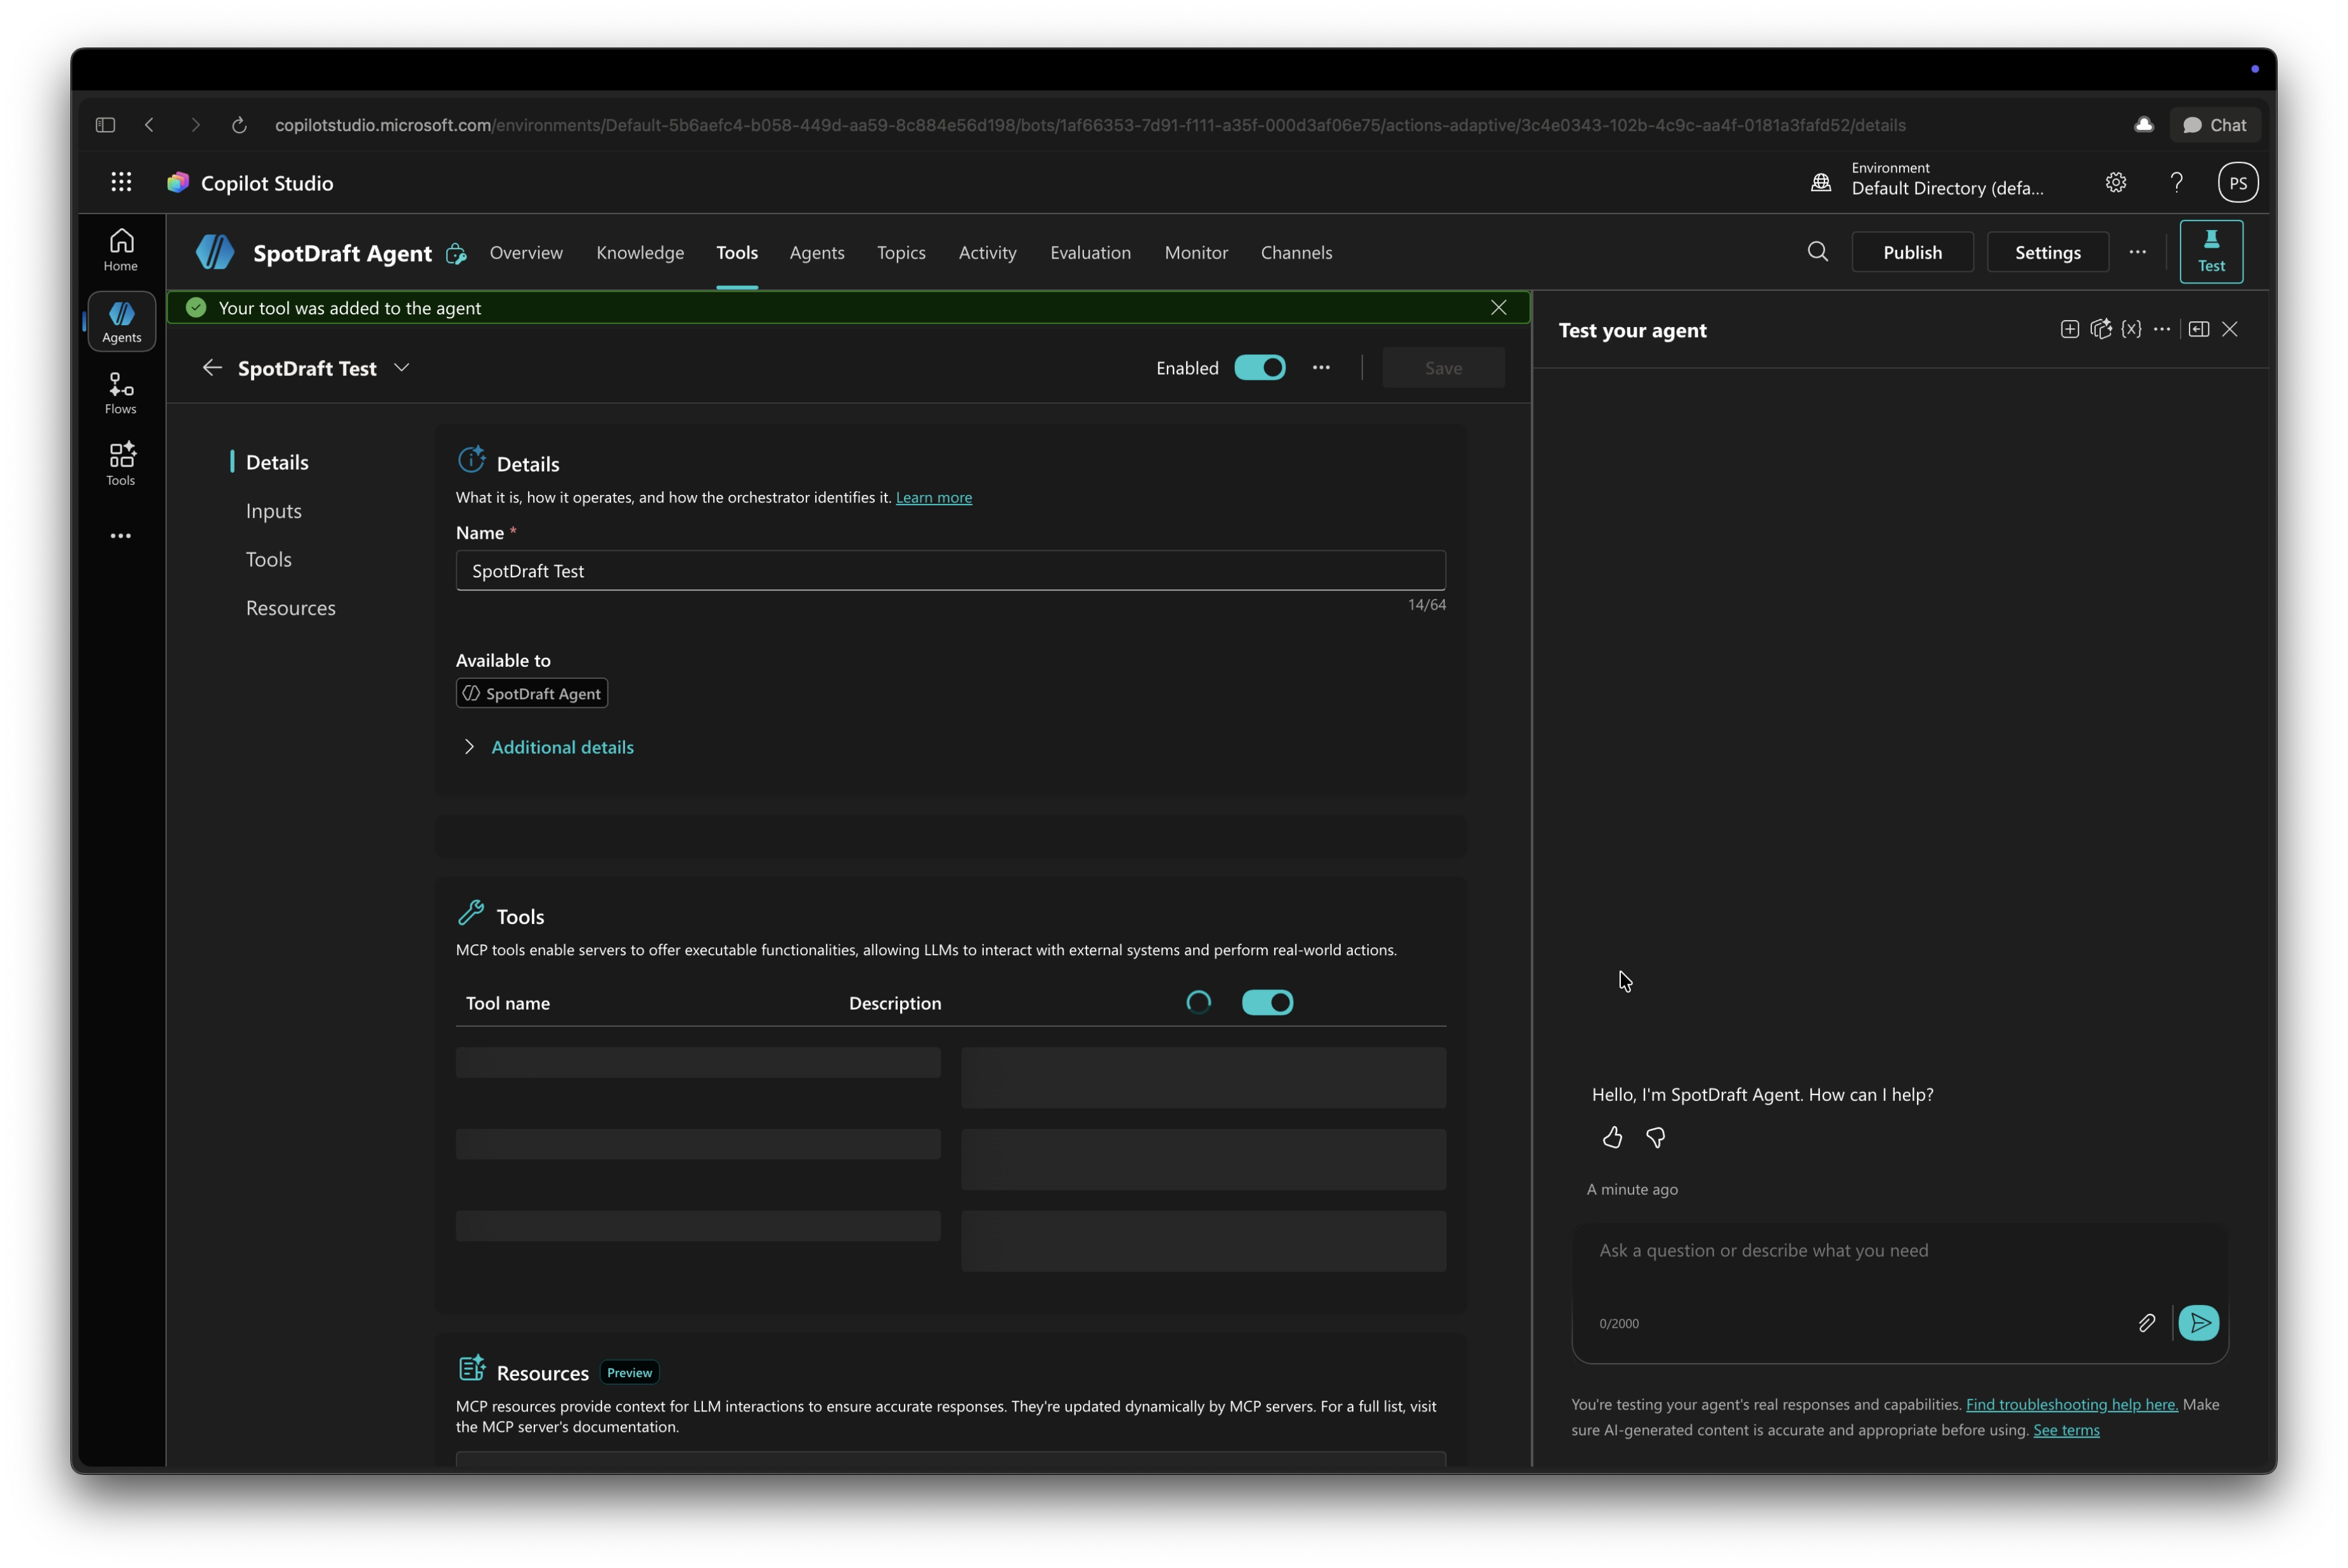Open Agents in the left sidebar
Viewport: 2348px width, 1568px height.
[121, 321]
